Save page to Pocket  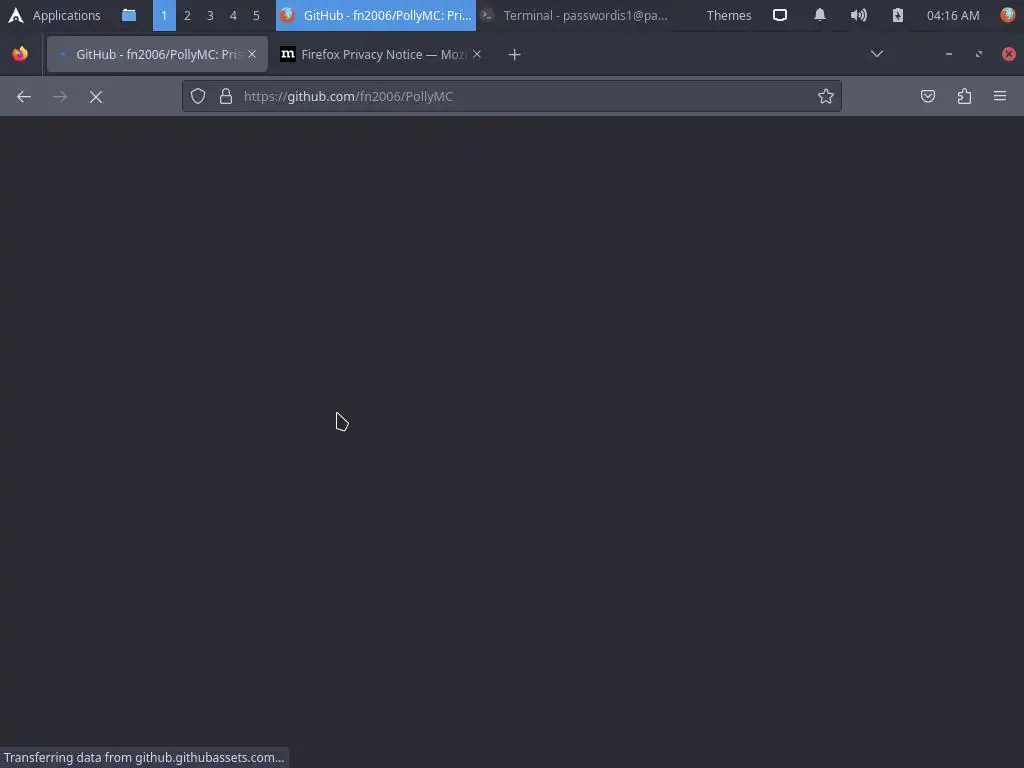point(928,97)
